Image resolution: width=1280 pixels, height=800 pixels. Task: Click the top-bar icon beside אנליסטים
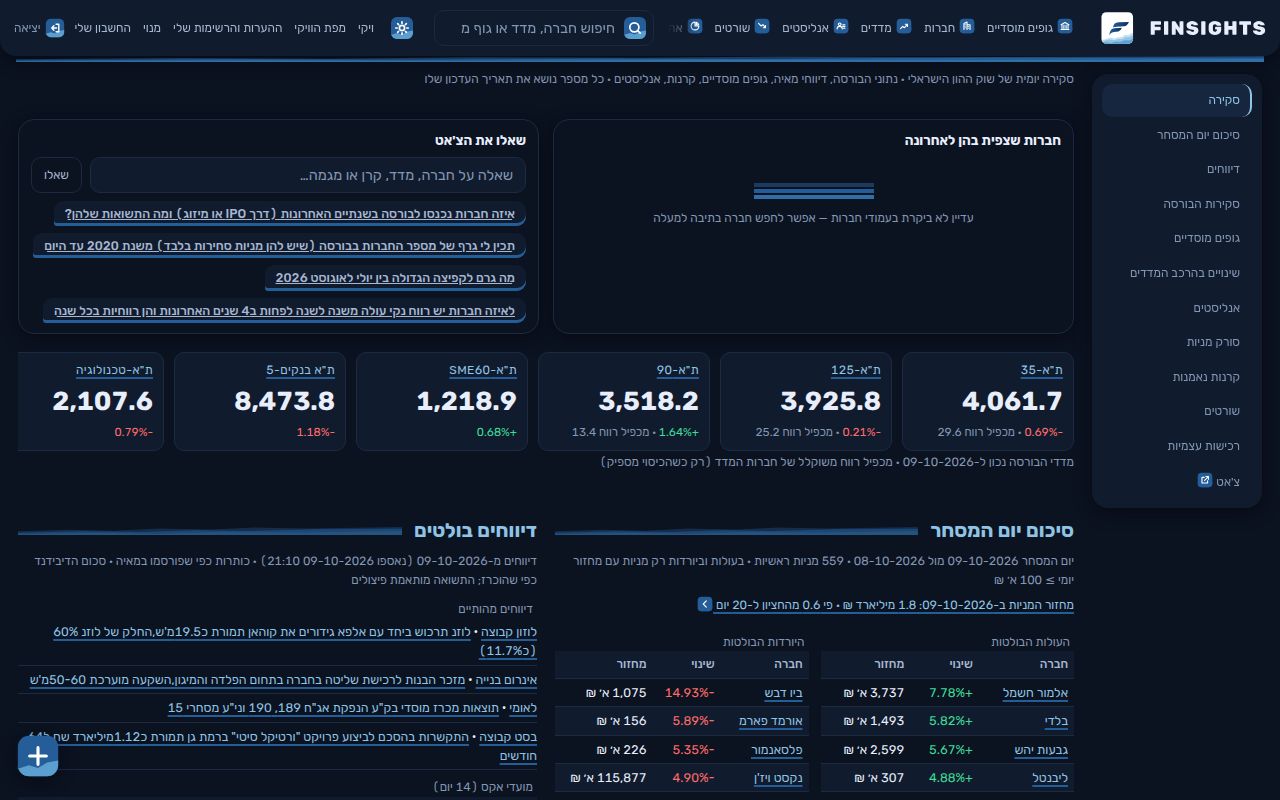pyautogui.click(x=841, y=27)
